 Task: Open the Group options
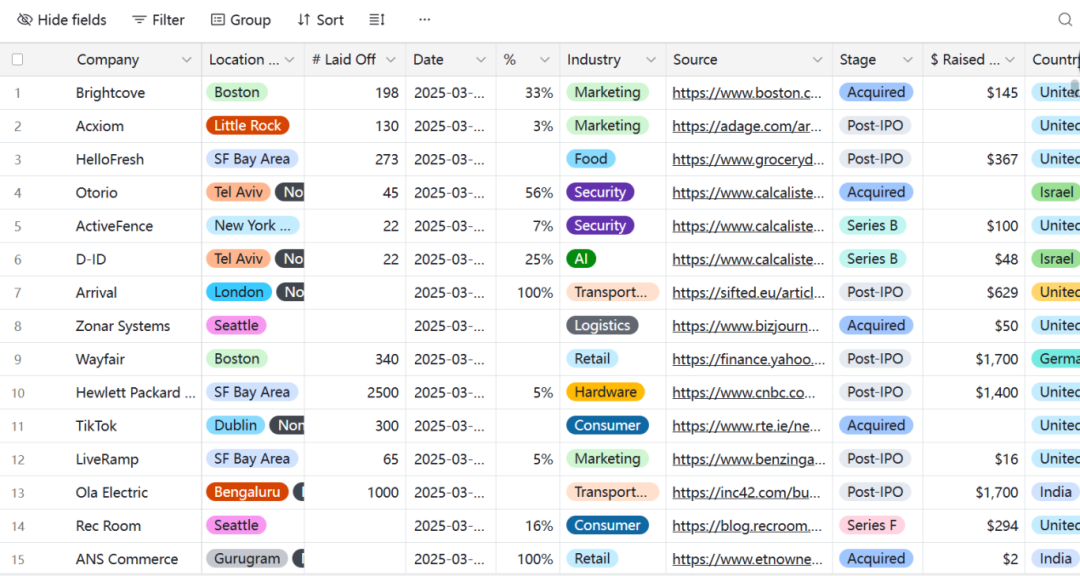241,20
